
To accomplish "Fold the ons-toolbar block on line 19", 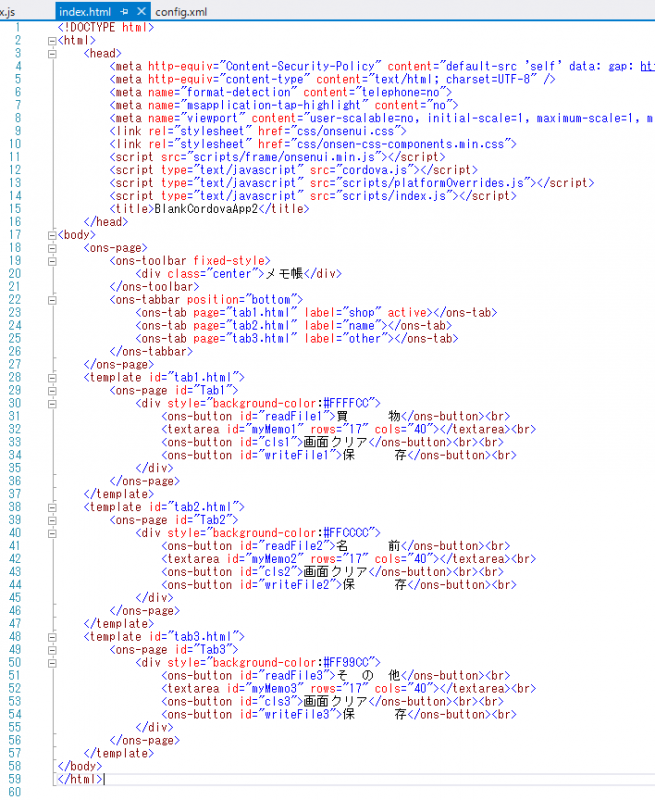I will (x=51, y=261).
